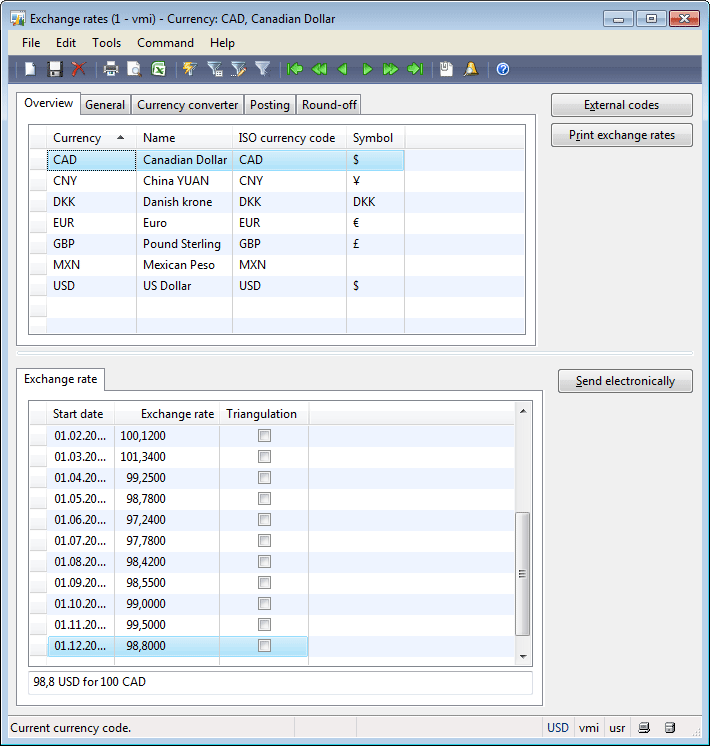Go to previous record arrow icon

(342, 69)
